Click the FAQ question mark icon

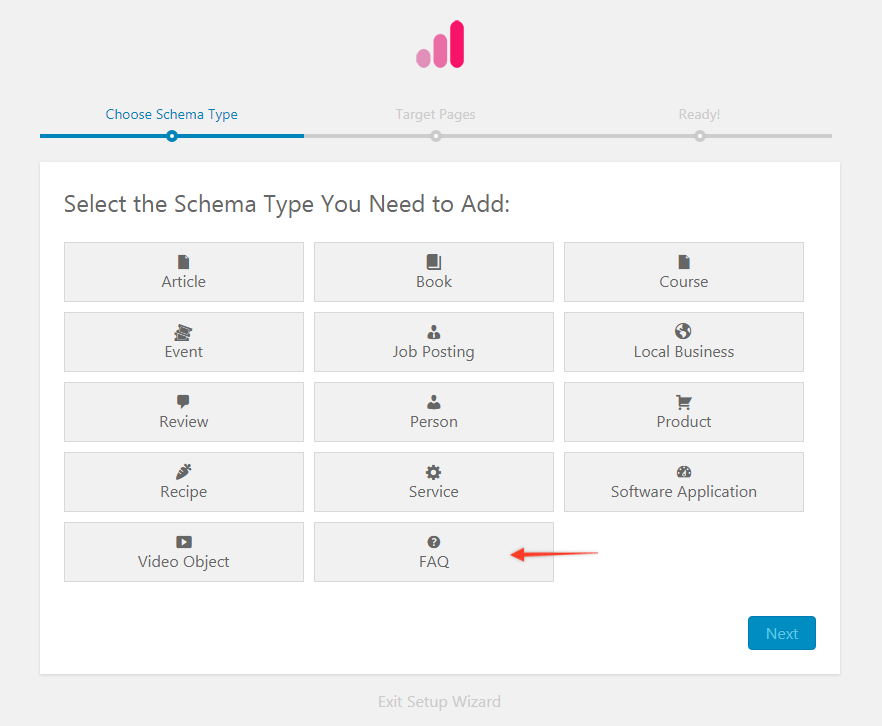(x=434, y=542)
